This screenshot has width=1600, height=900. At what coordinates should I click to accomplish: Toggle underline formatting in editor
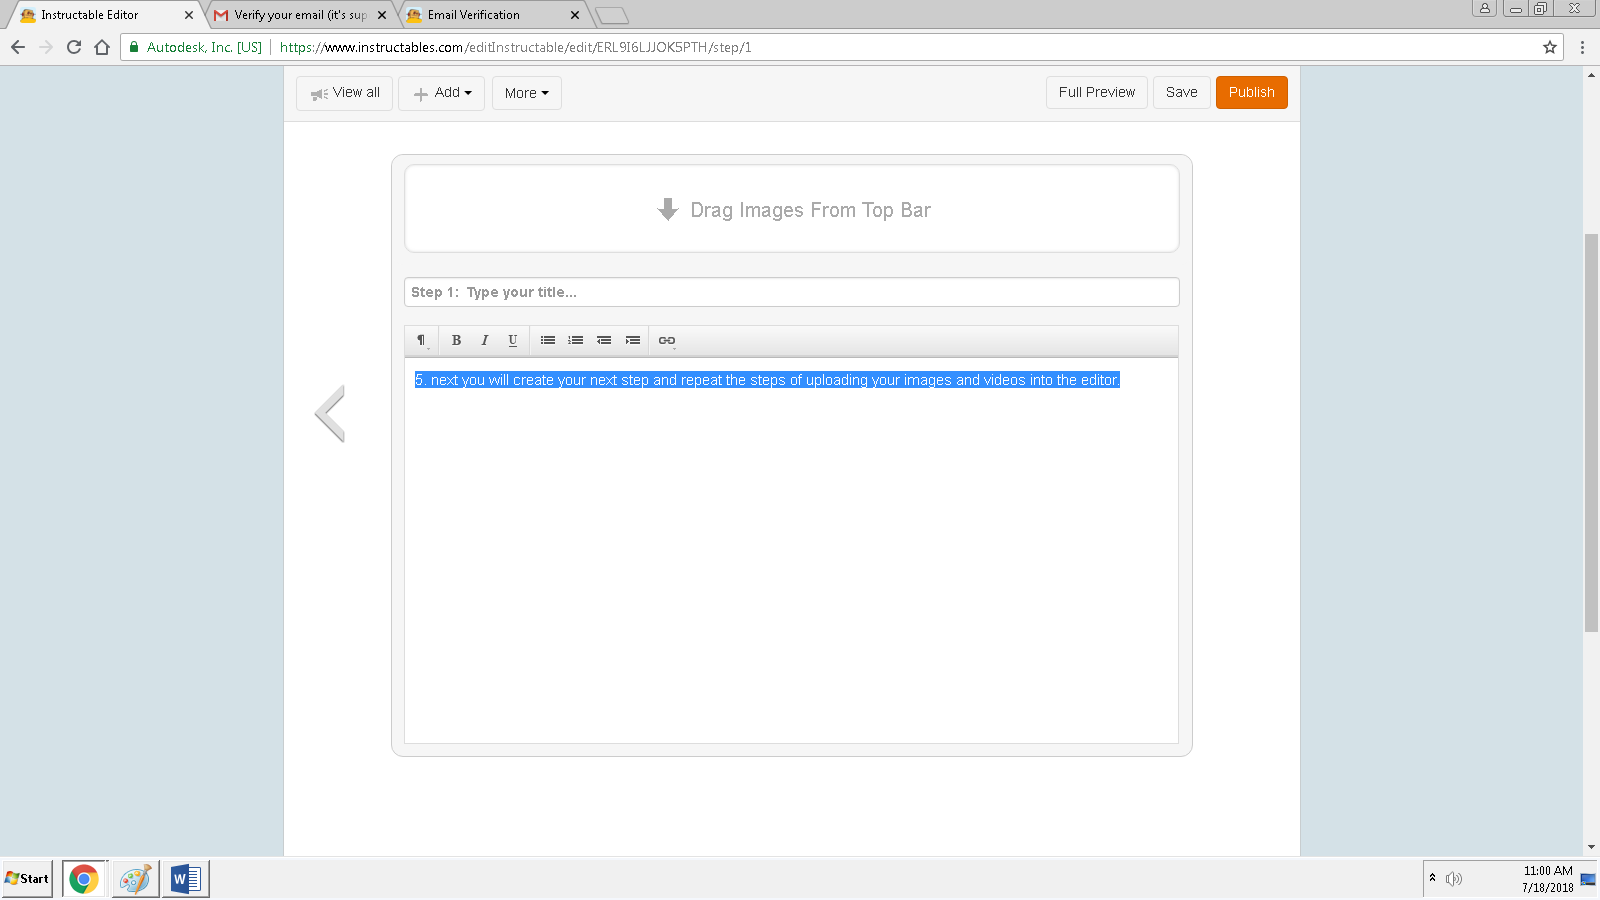pyautogui.click(x=512, y=341)
